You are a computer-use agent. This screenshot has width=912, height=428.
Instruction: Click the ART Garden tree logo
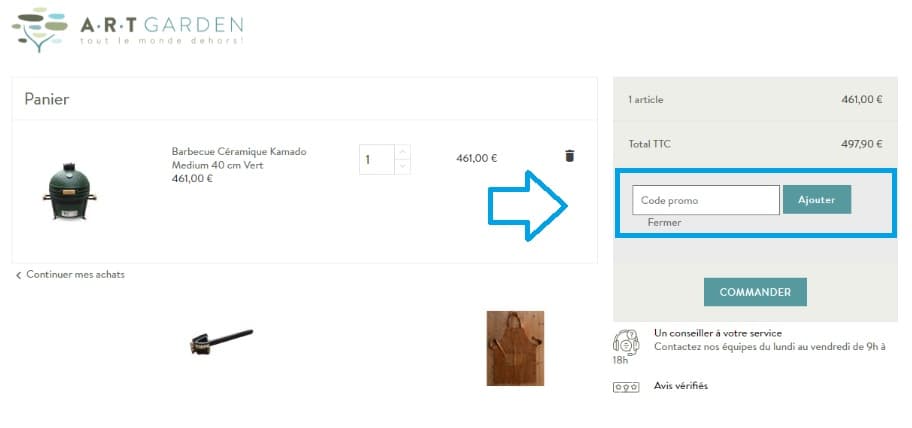40,30
